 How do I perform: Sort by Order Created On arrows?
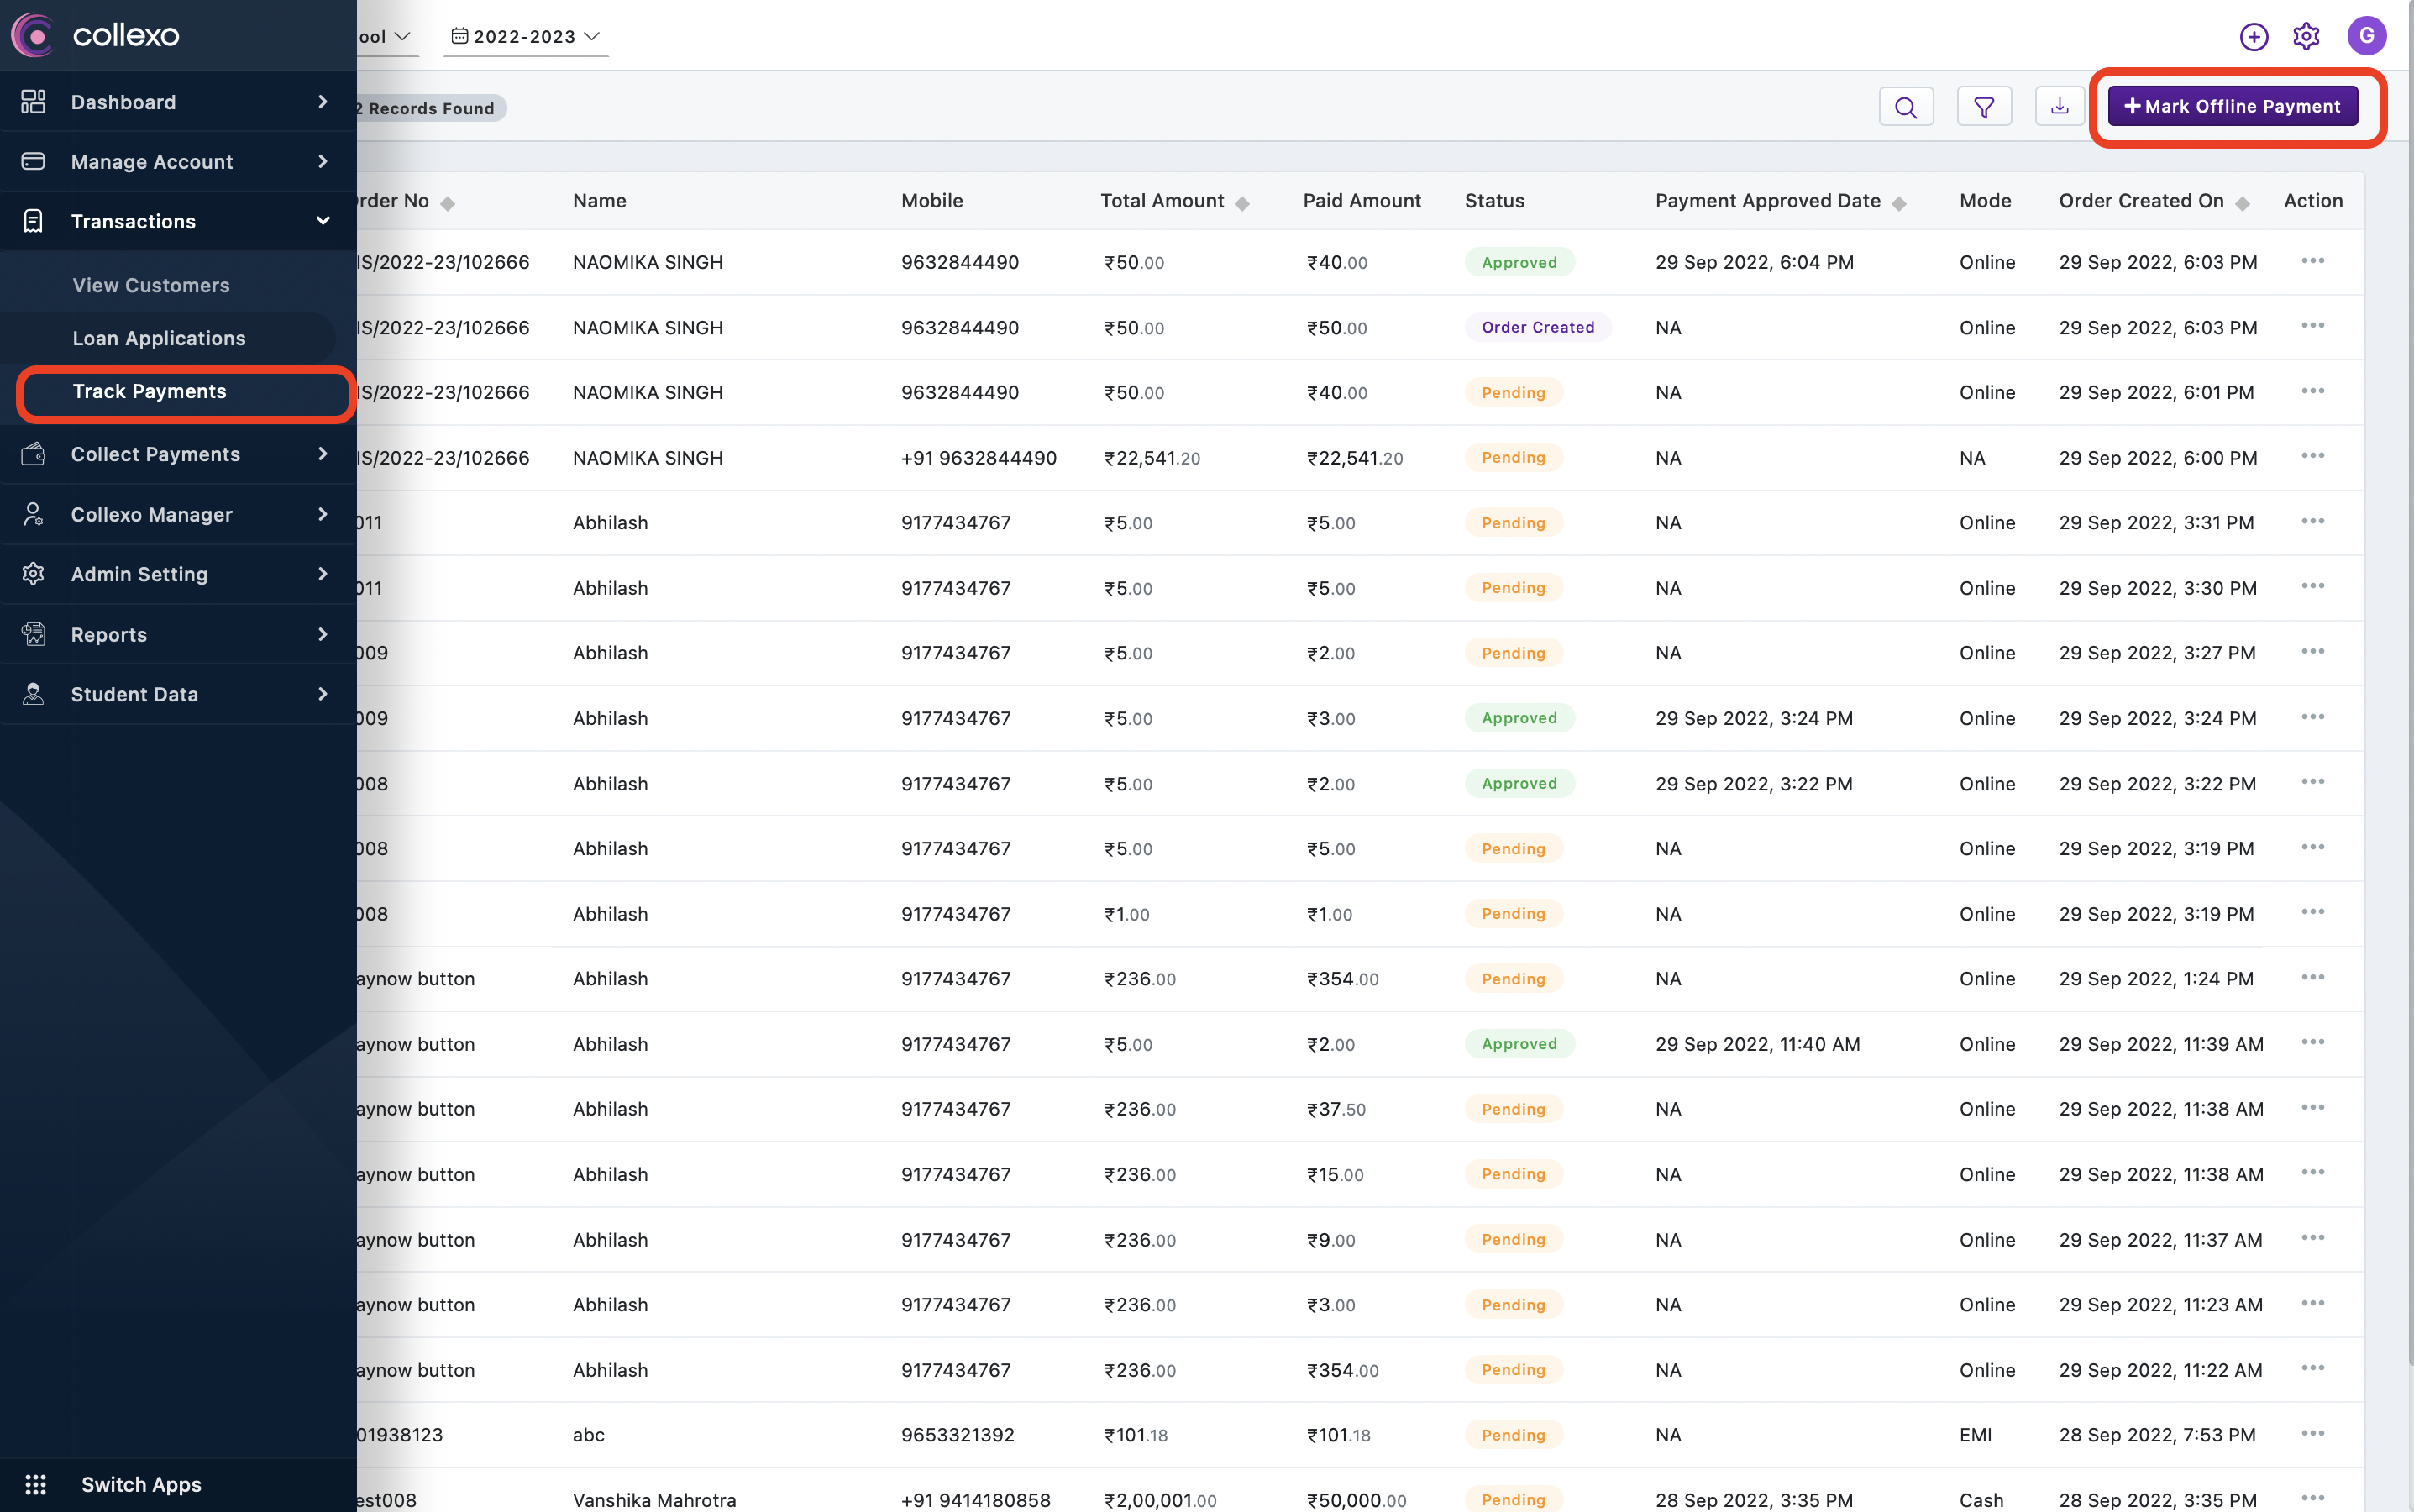pos(2243,203)
